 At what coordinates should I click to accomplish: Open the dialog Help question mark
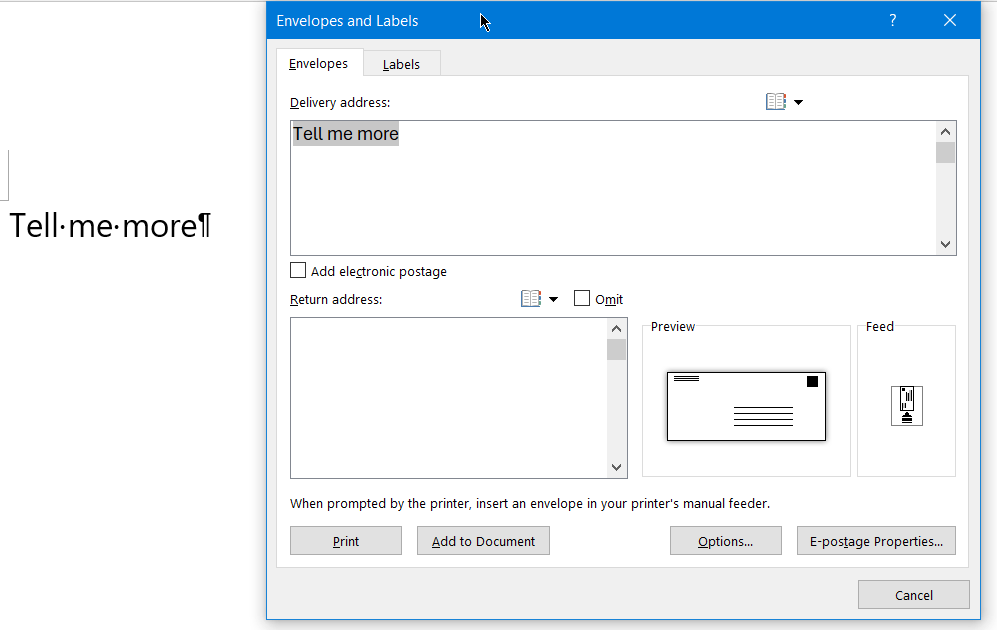click(893, 20)
